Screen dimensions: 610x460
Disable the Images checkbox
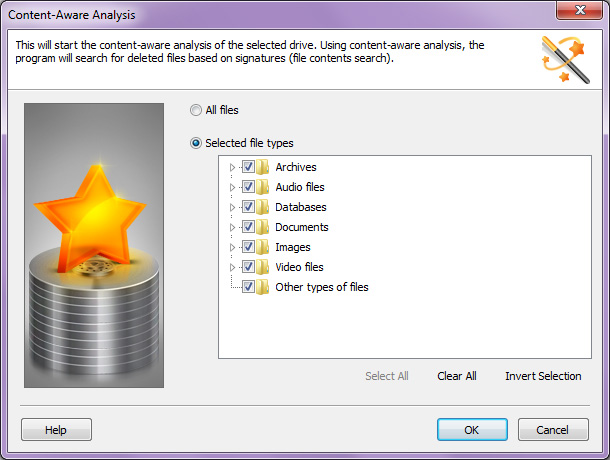248,247
